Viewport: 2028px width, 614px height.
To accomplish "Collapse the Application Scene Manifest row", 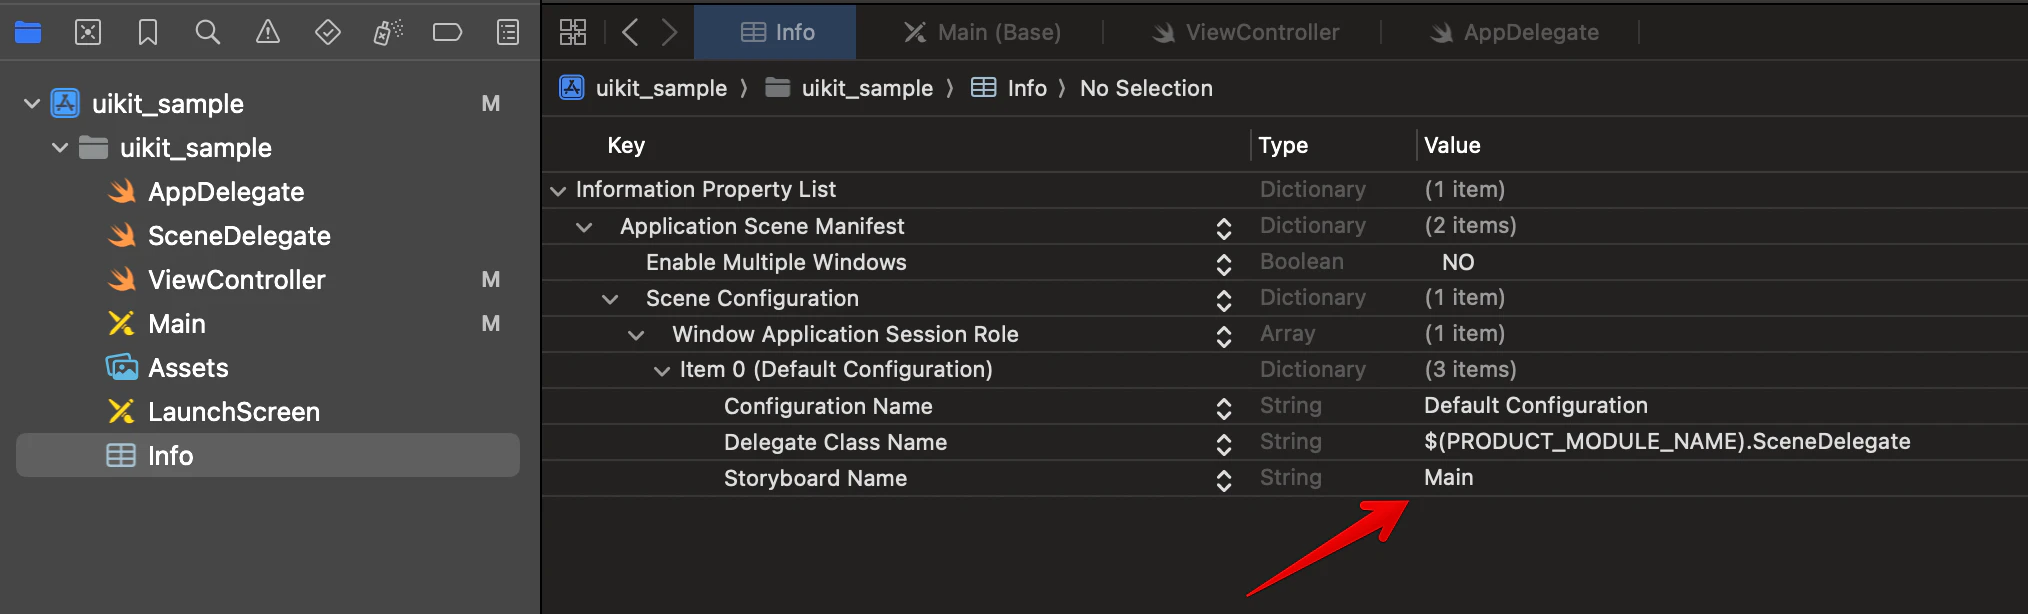I will (584, 228).
